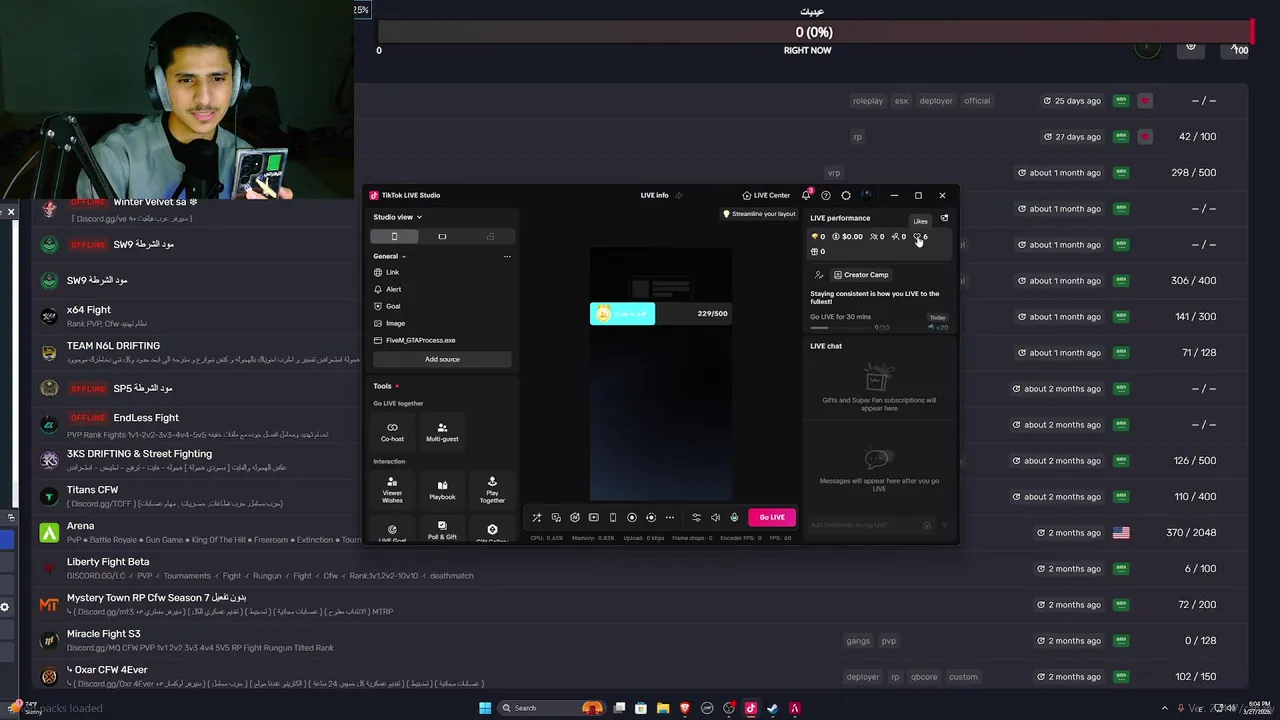This screenshot has height=720, width=1280.
Task: Click the share arrow beside LIVE info
Action: [x=679, y=195]
